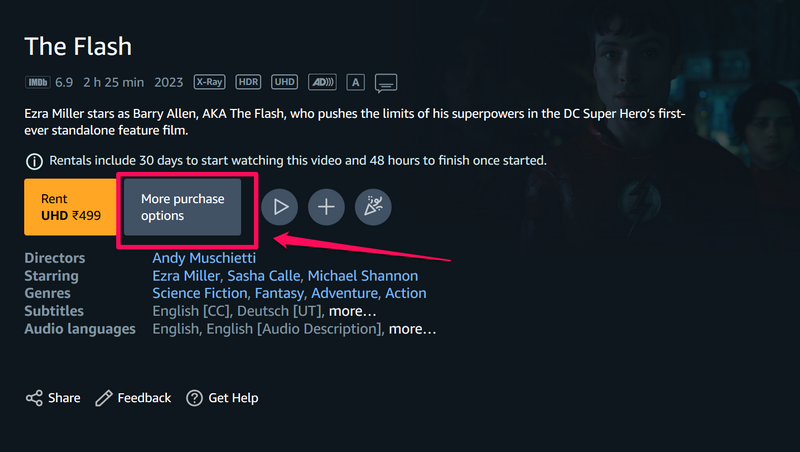Browse the Fantasy genre
This screenshot has height=452, width=800.
click(279, 293)
